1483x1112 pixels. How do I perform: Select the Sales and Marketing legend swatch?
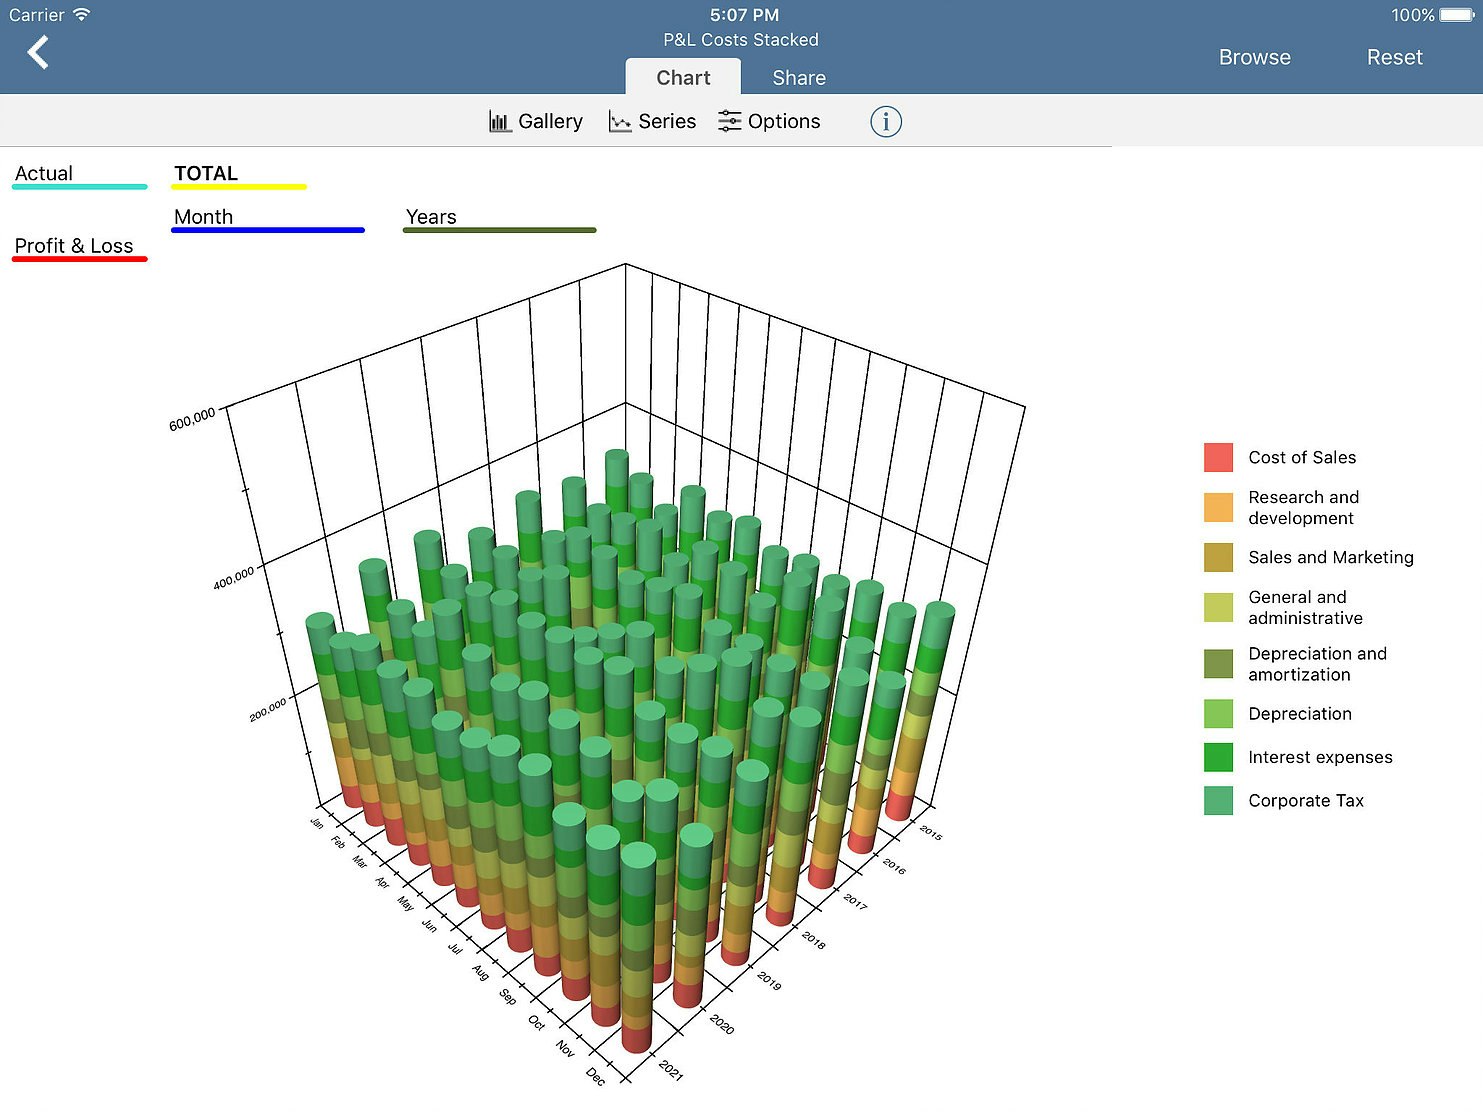click(1218, 557)
